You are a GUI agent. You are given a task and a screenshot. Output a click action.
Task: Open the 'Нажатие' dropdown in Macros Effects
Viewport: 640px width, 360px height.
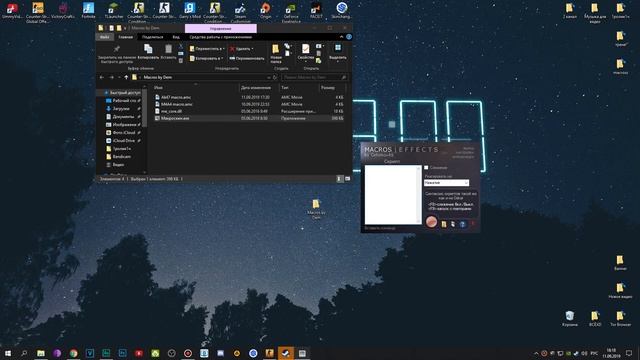click(x=446, y=183)
